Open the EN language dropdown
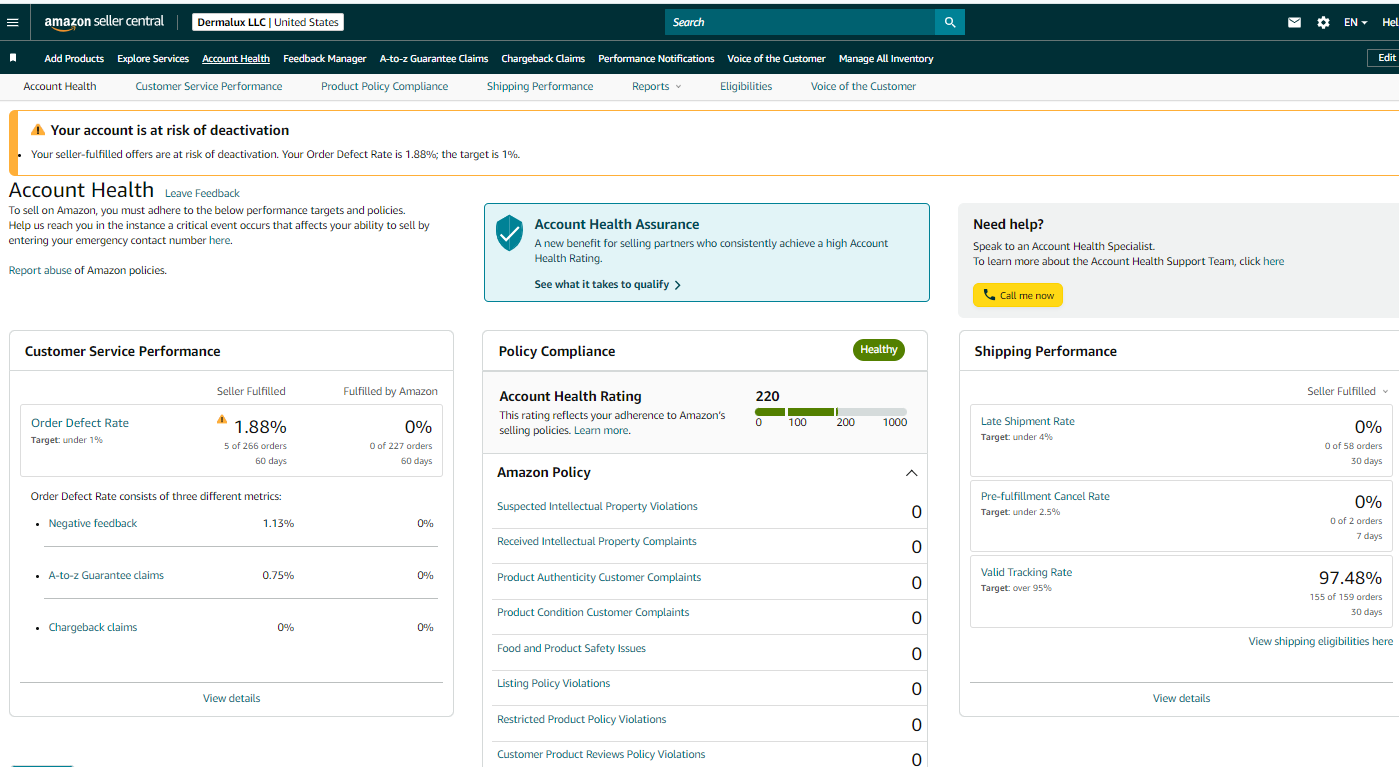The height and width of the screenshot is (767, 1399). (1355, 22)
